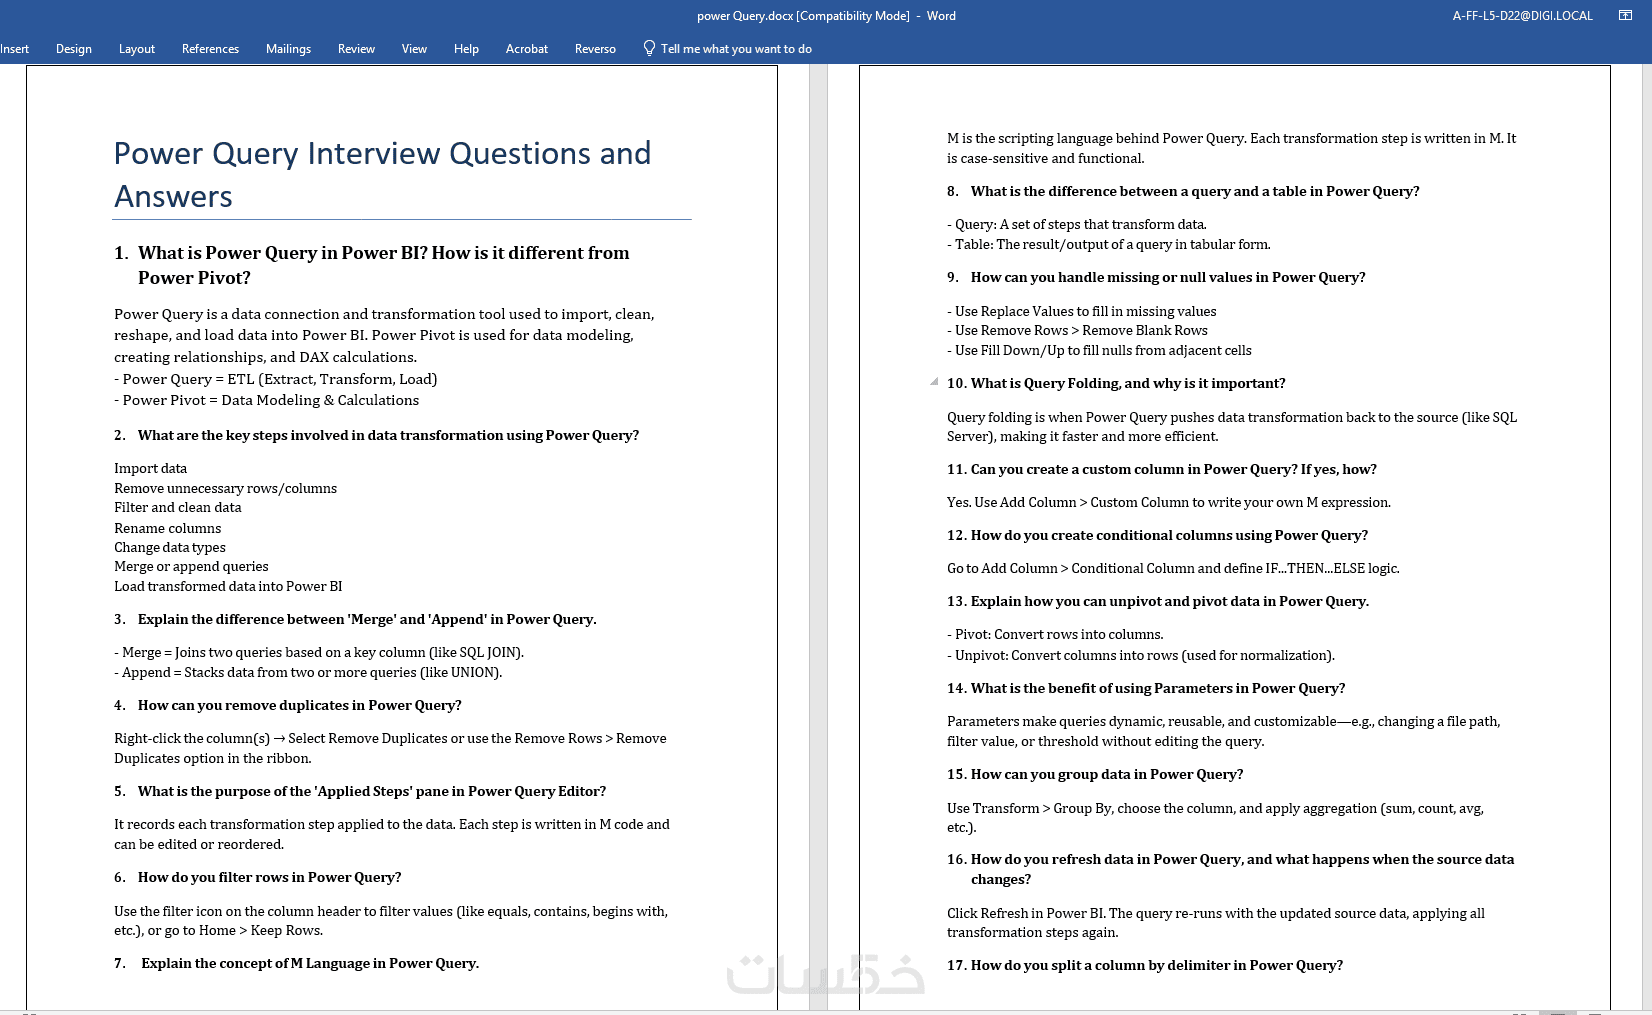Click the 'Remove unnecessary rows/columns' line
The image size is (1652, 1015).
(225, 488)
